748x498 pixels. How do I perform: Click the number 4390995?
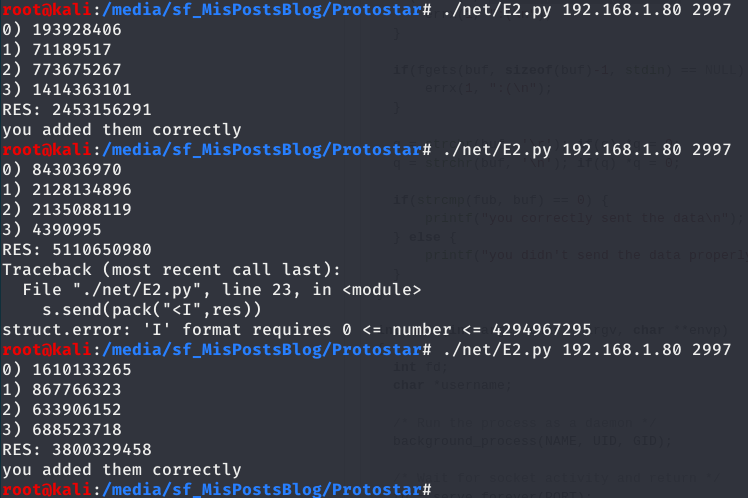coord(67,229)
